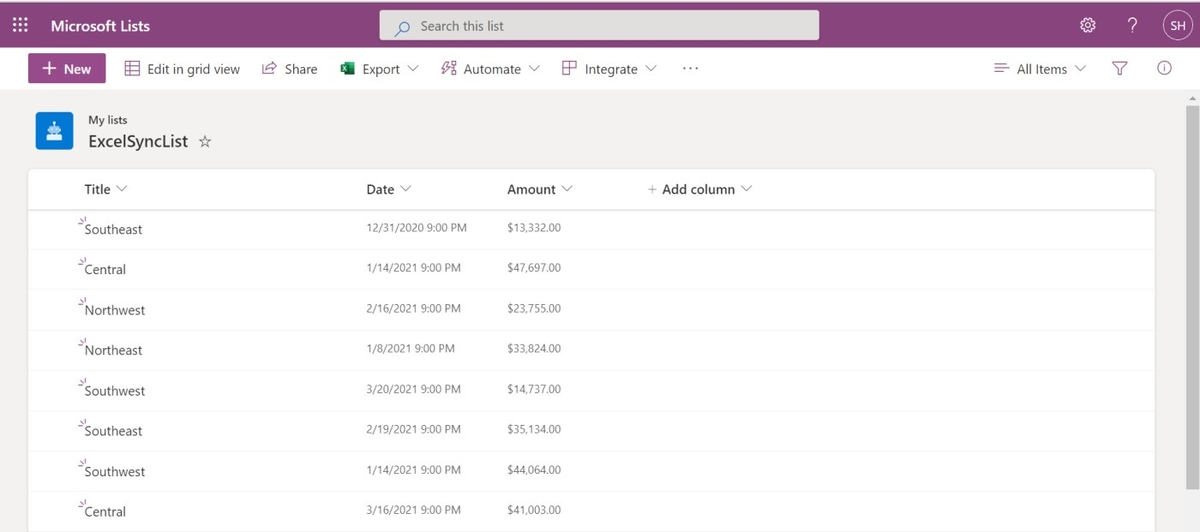This screenshot has width=1200, height=532.
Task: Open the app launcher waffle icon
Action: click(20, 25)
